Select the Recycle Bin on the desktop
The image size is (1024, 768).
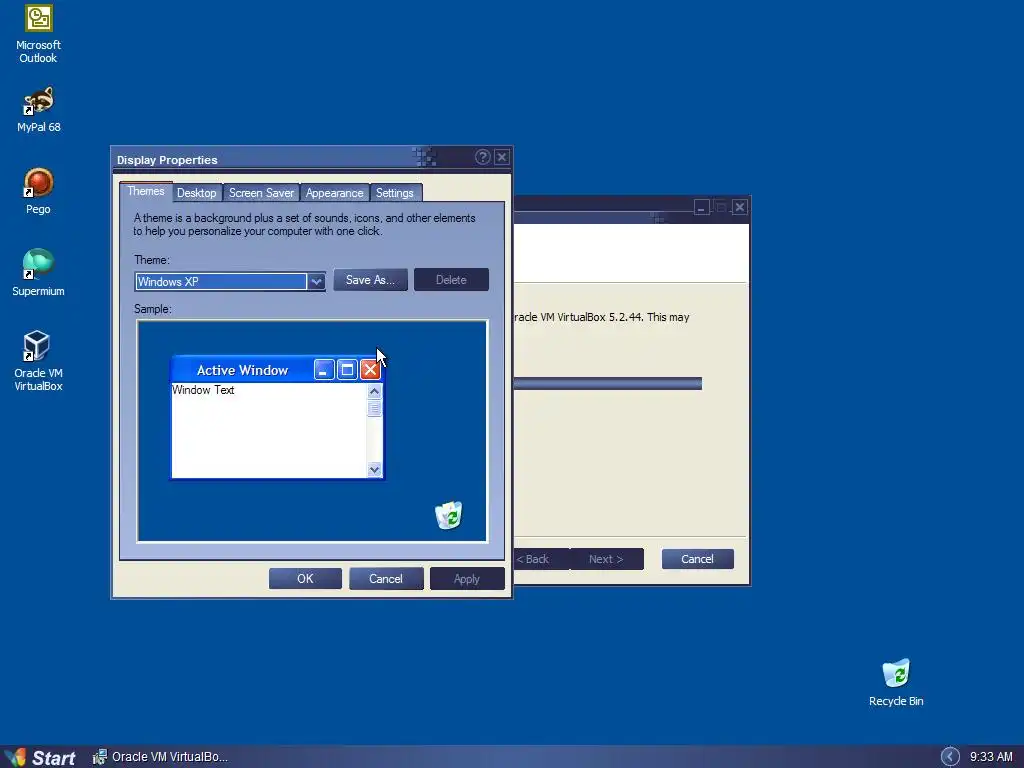point(896,682)
